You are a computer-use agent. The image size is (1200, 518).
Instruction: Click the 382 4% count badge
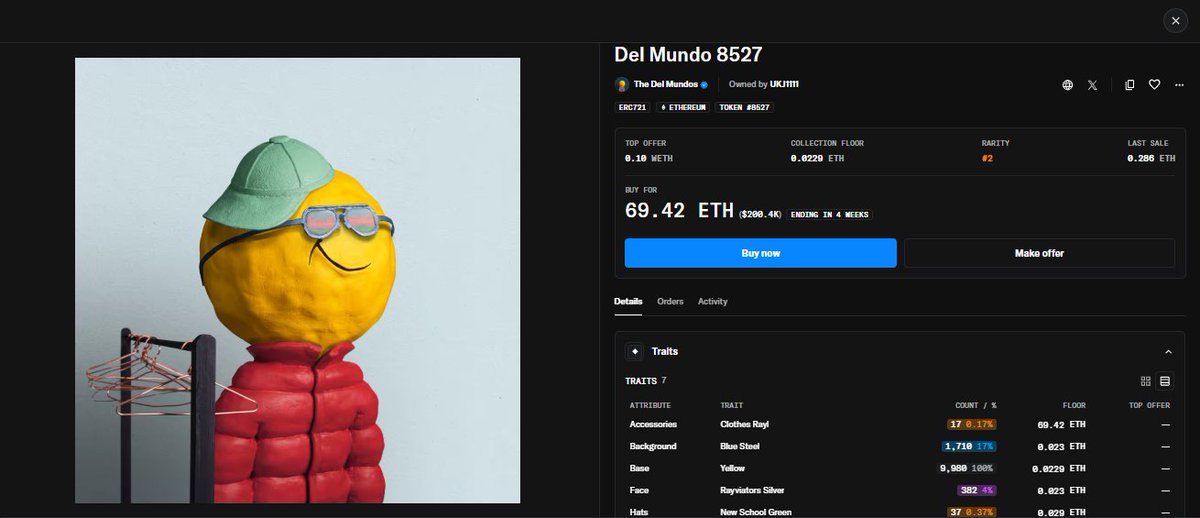[977, 490]
